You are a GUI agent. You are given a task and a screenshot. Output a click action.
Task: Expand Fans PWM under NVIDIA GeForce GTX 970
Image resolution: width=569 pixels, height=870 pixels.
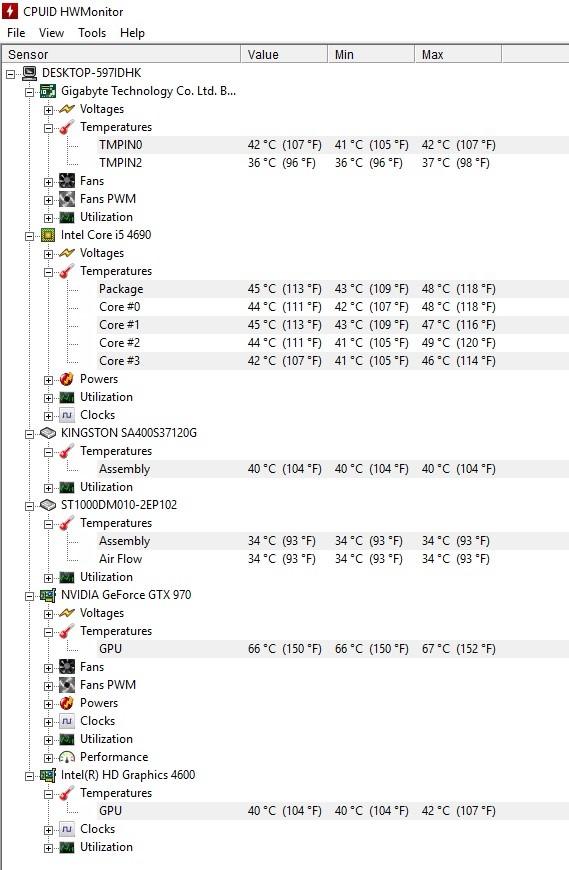tap(48, 686)
